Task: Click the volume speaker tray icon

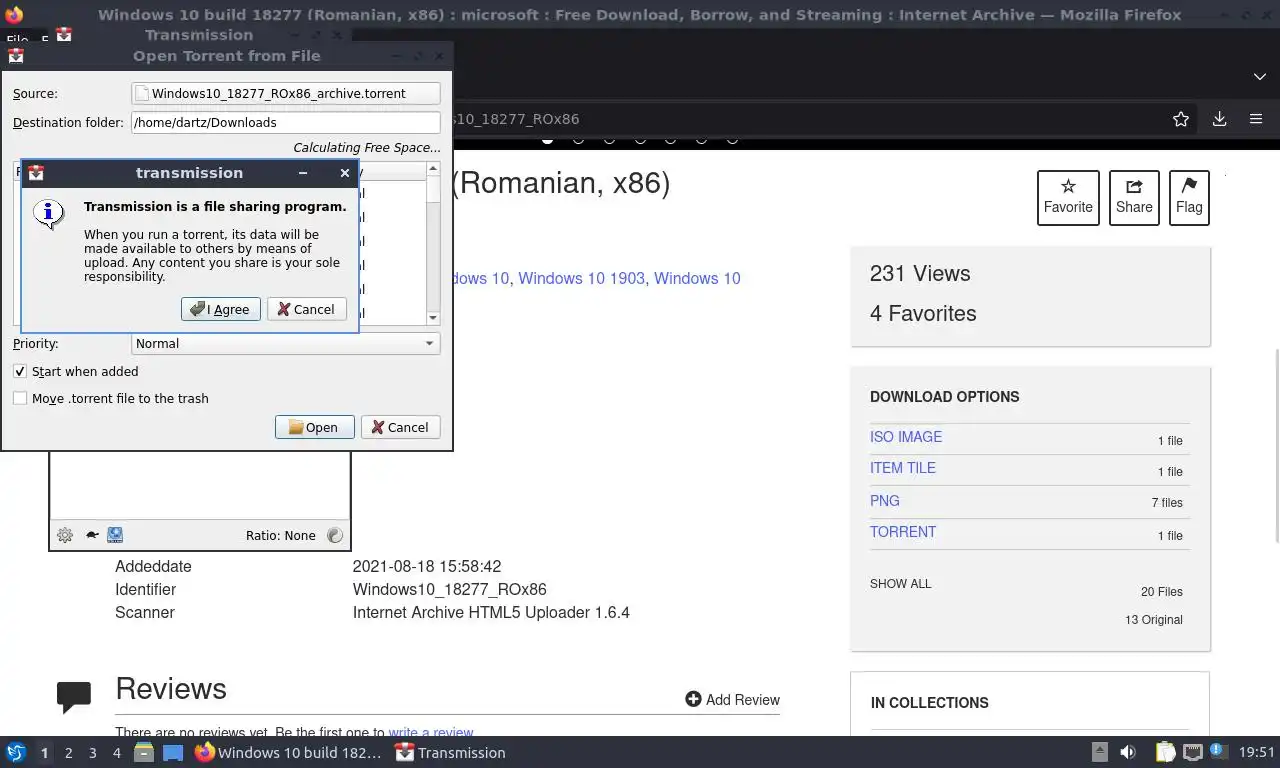Action: click(x=1128, y=752)
